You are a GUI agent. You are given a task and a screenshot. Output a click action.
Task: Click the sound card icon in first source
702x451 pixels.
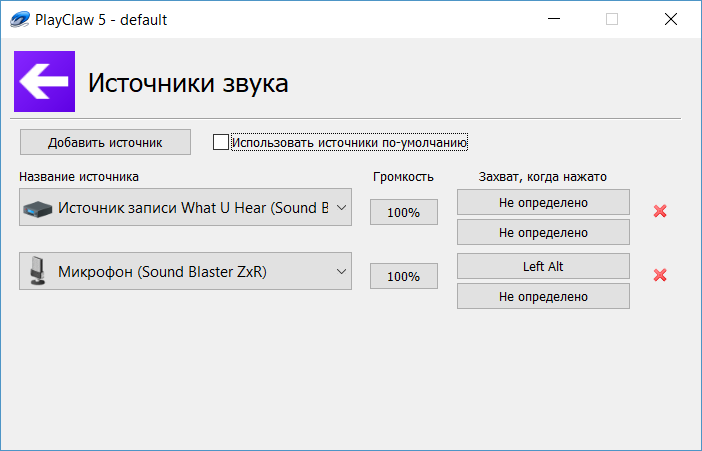[x=38, y=209]
